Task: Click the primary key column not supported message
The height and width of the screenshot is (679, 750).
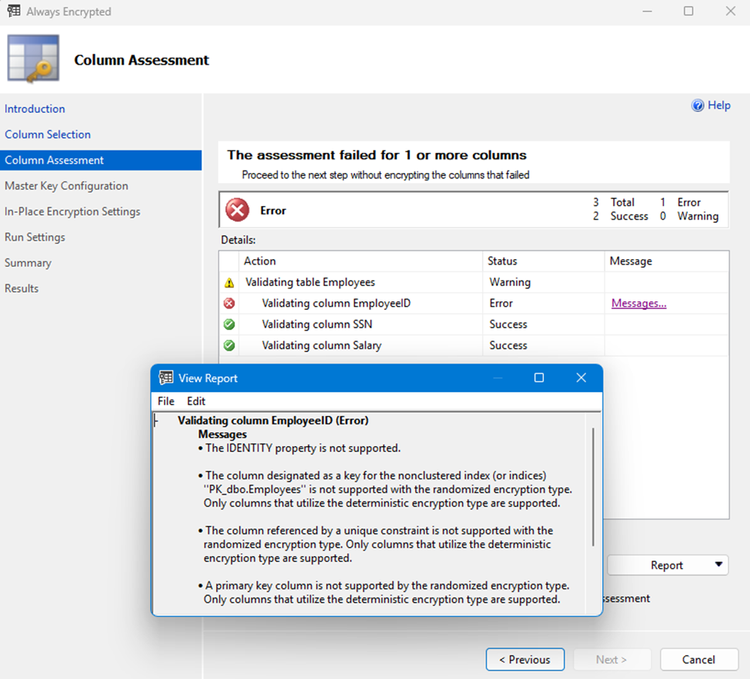Action: click(384, 592)
